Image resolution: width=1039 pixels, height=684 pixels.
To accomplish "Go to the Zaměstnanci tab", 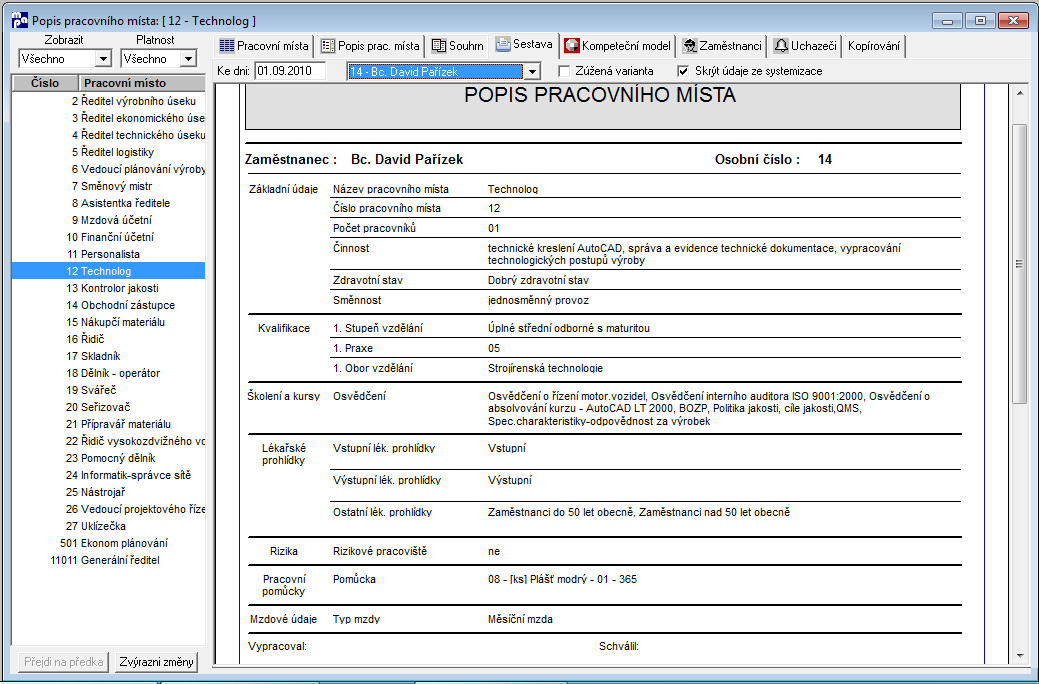I will pyautogui.click(x=722, y=46).
